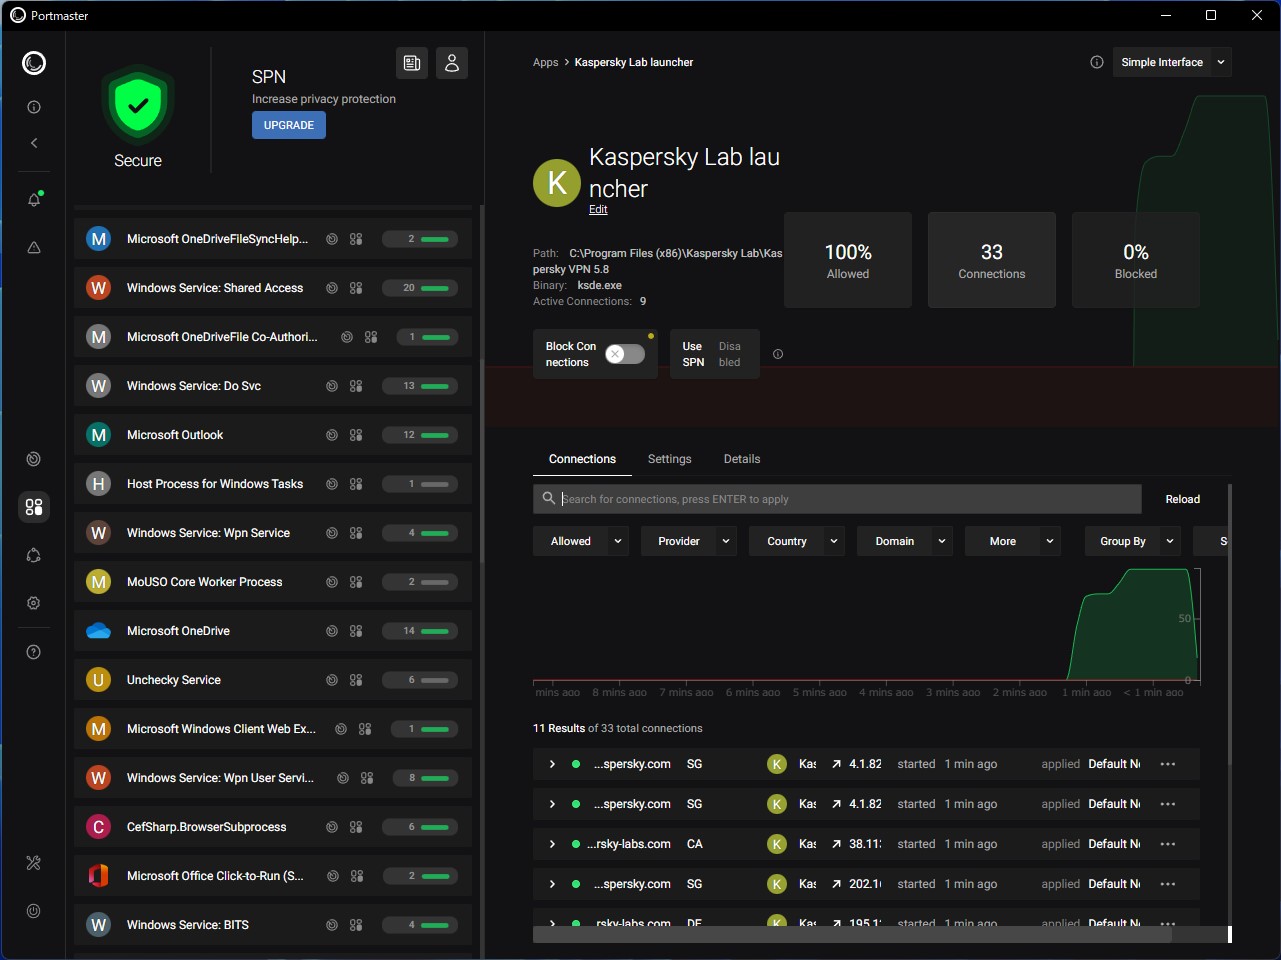Screen dimensions: 1281x960
Task: Open the Apps monitor icon in sidebar
Action: (x=34, y=507)
